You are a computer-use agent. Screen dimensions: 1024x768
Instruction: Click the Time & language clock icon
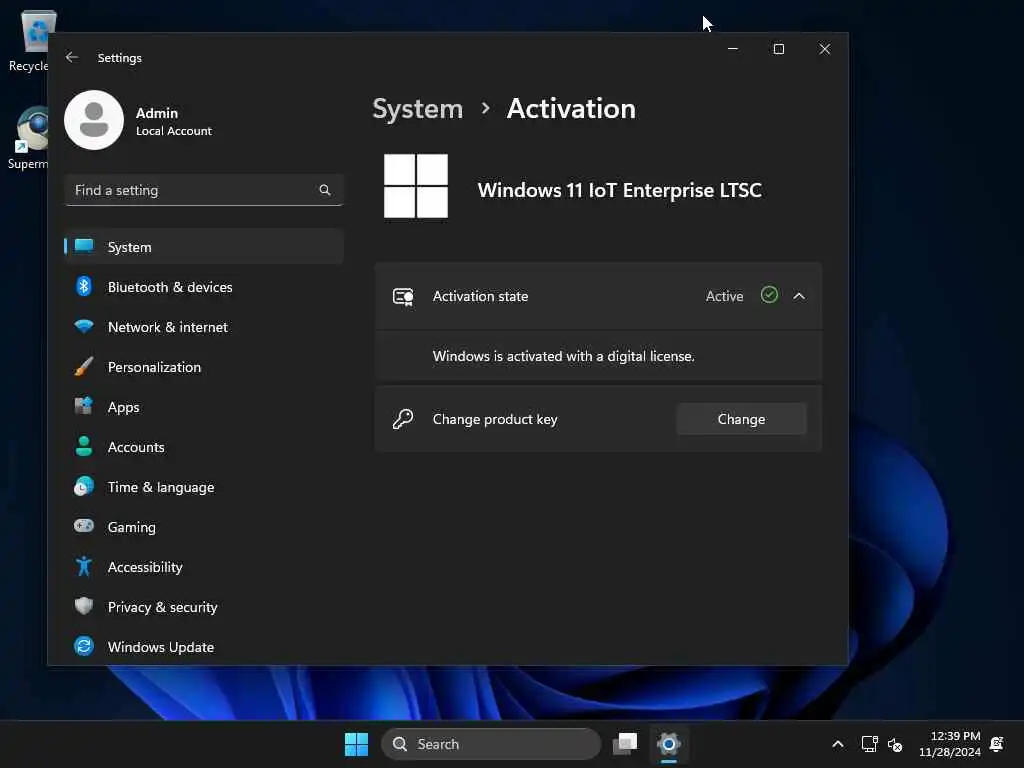click(84, 487)
